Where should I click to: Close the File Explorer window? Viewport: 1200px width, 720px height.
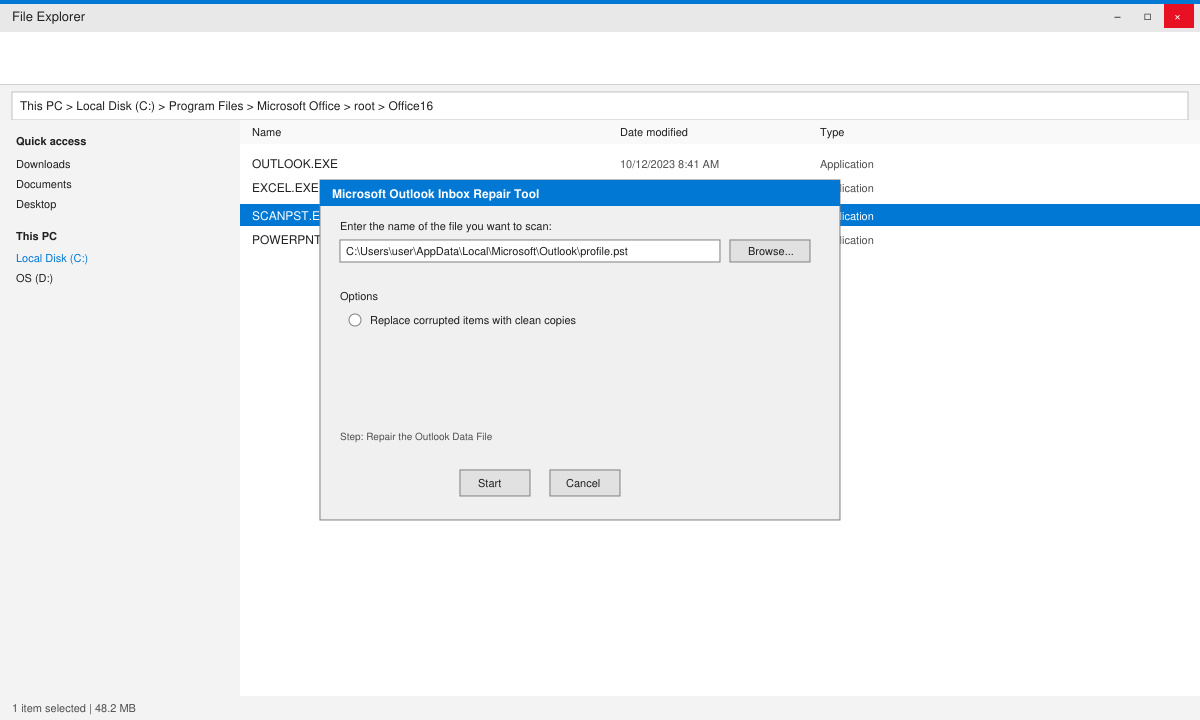[1178, 17]
